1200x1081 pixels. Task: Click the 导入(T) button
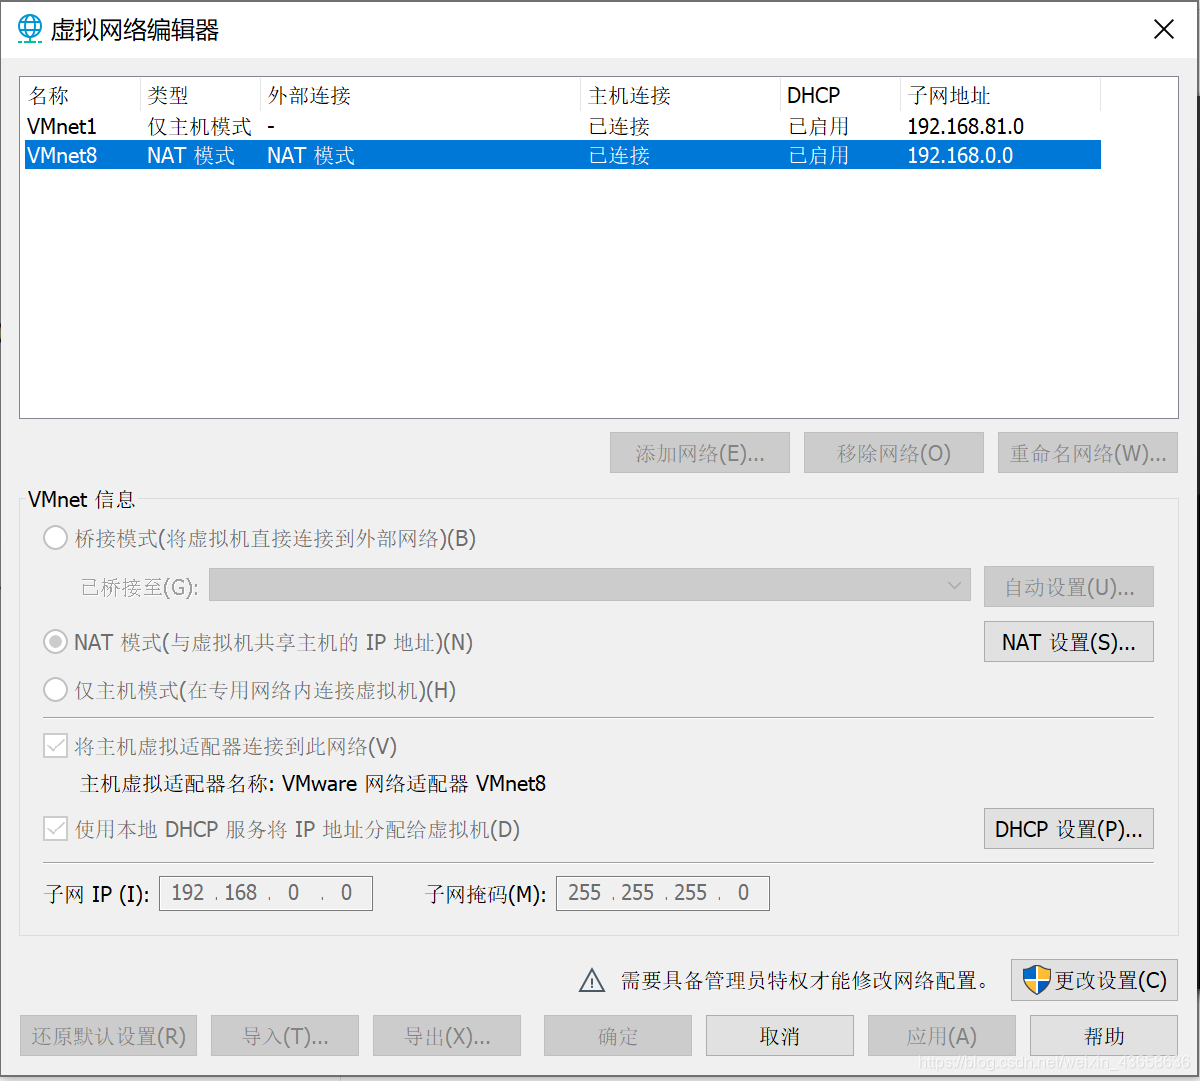coord(285,1036)
